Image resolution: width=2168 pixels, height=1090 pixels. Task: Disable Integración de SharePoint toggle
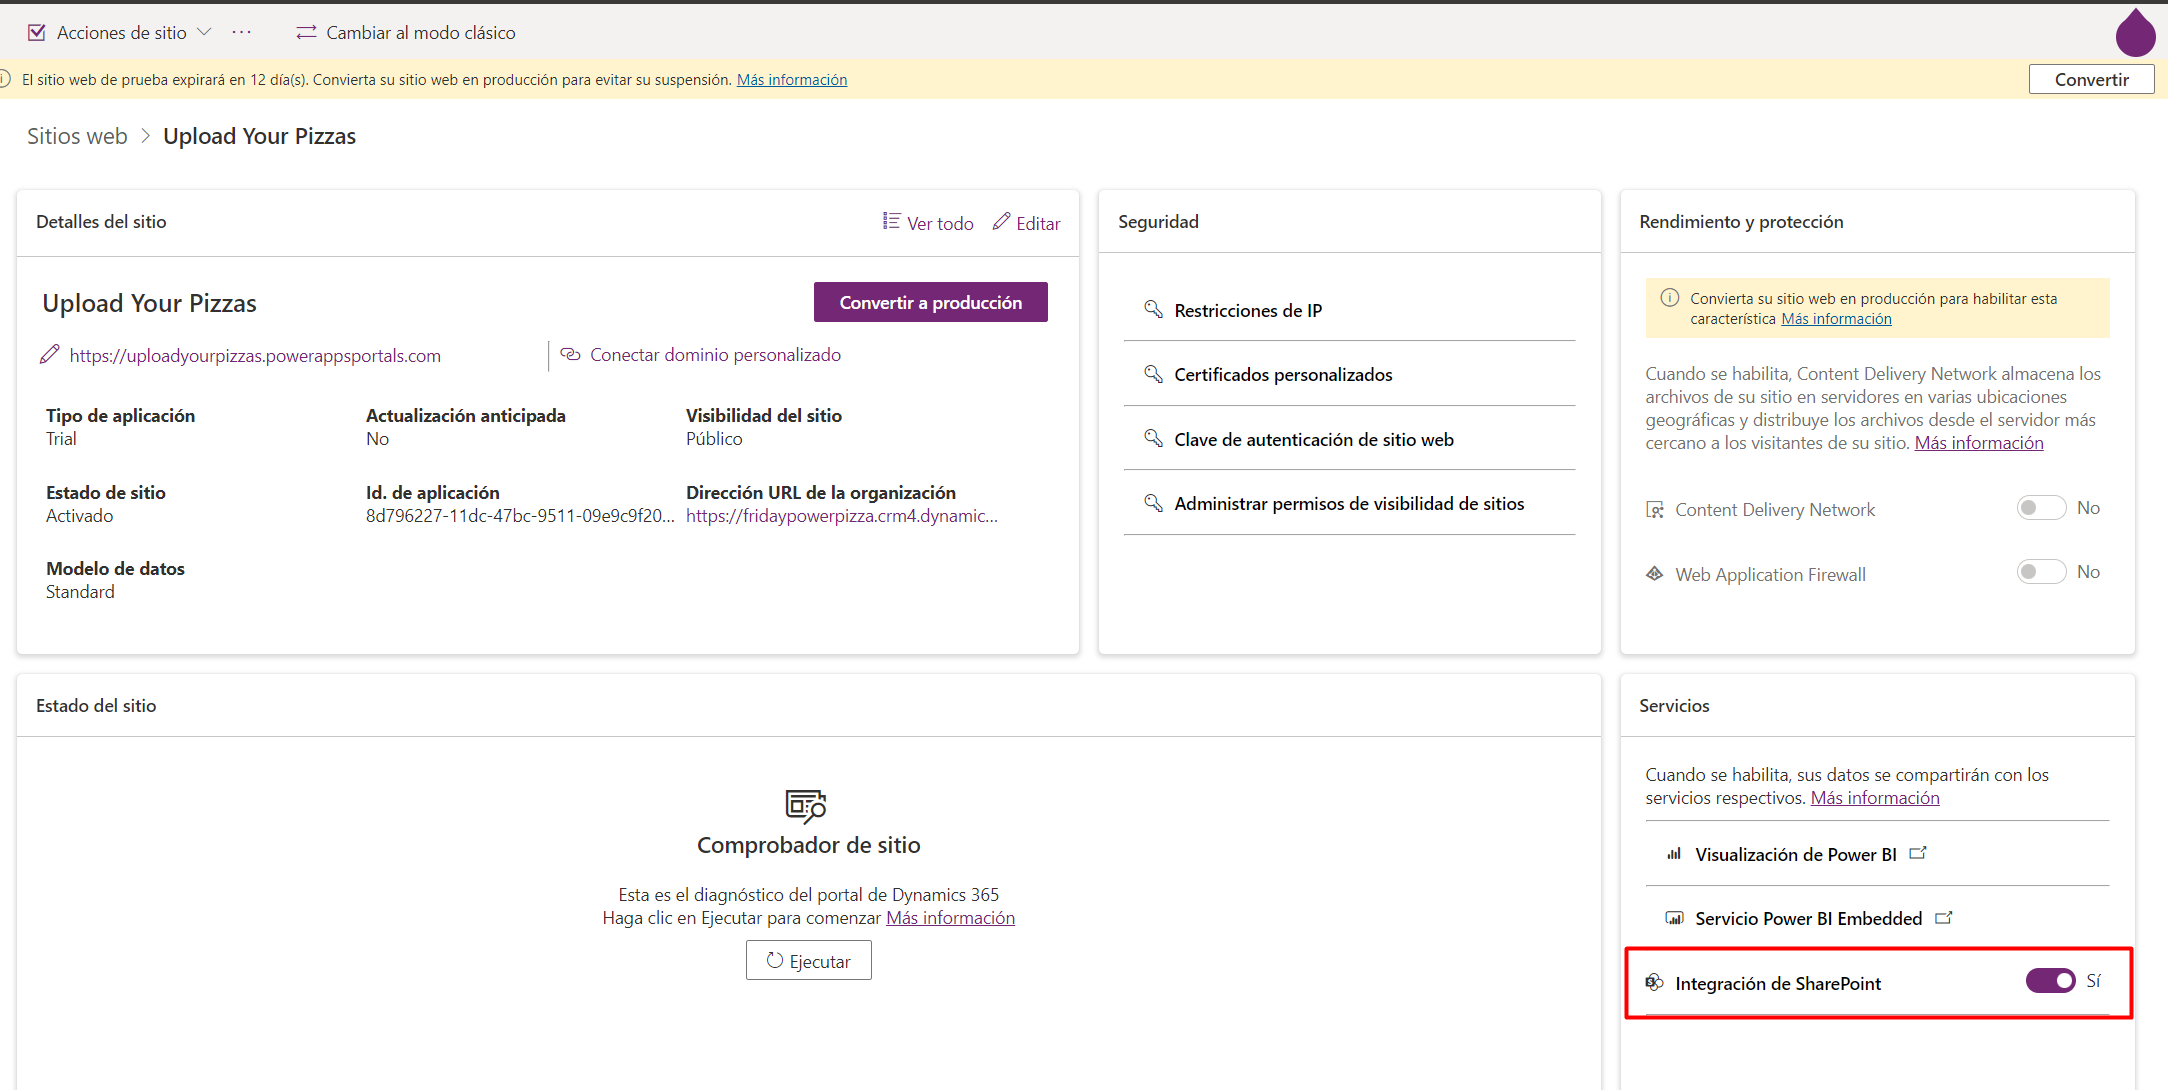tap(2051, 981)
